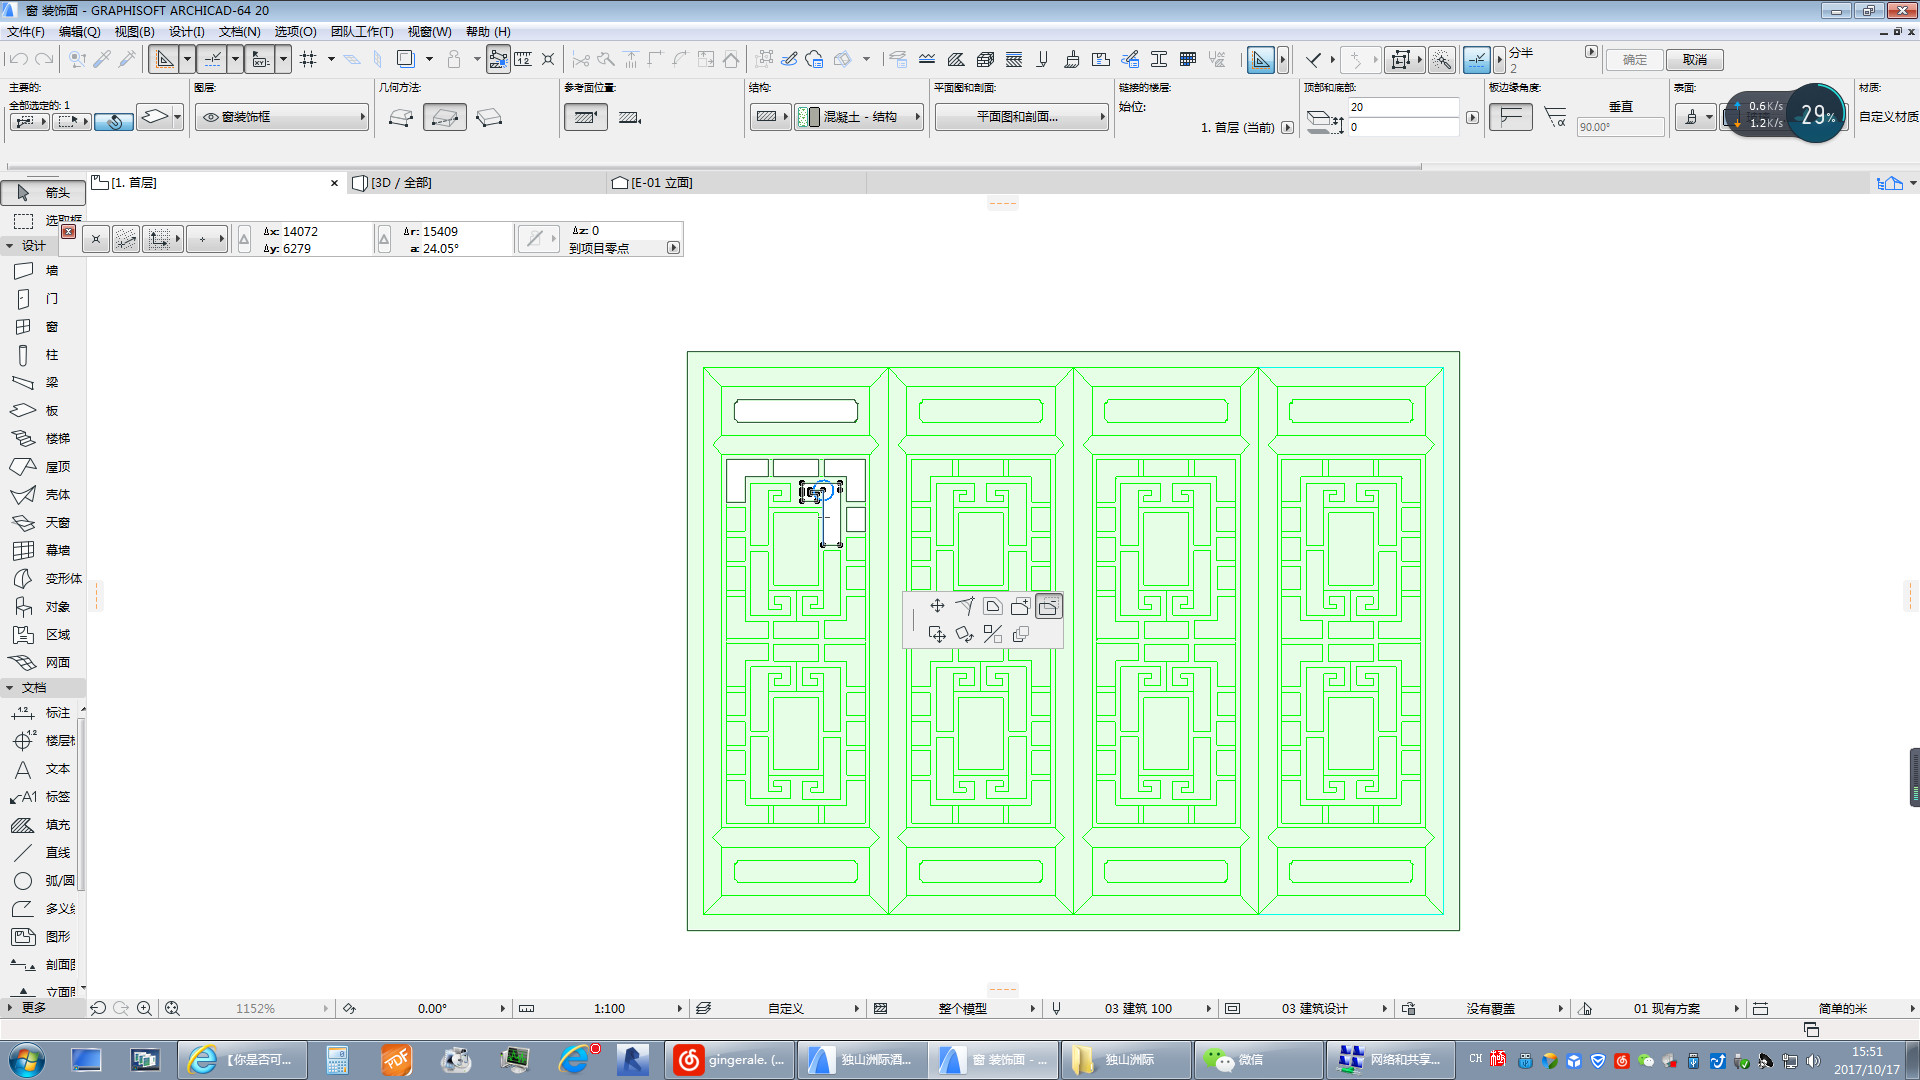Image resolution: width=1920 pixels, height=1080 pixels.
Task: Open the 文件(F) menu
Action: pyautogui.click(x=26, y=32)
